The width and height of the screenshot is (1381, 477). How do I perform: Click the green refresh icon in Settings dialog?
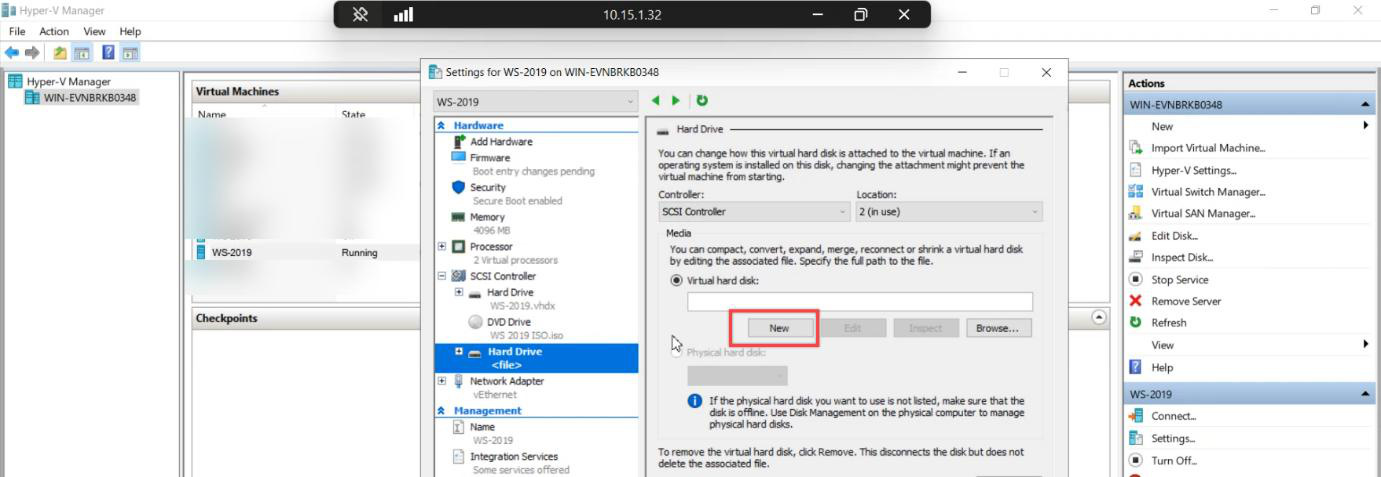pyautogui.click(x=702, y=101)
